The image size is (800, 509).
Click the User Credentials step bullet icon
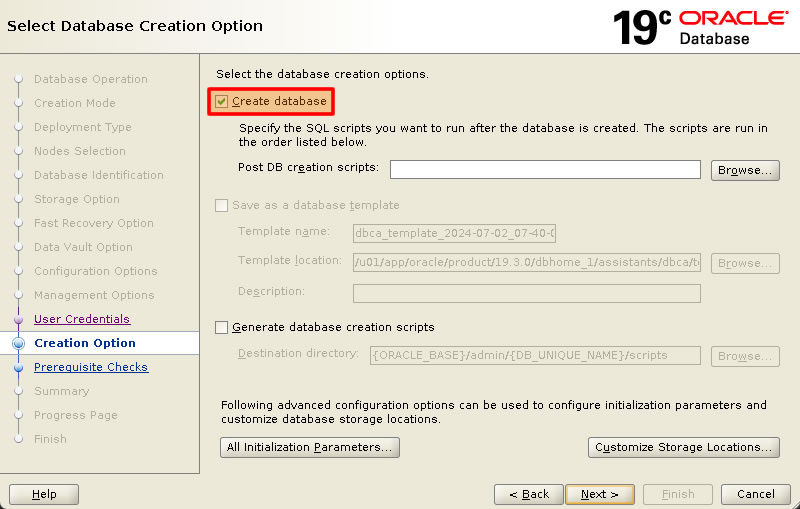[19, 319]
